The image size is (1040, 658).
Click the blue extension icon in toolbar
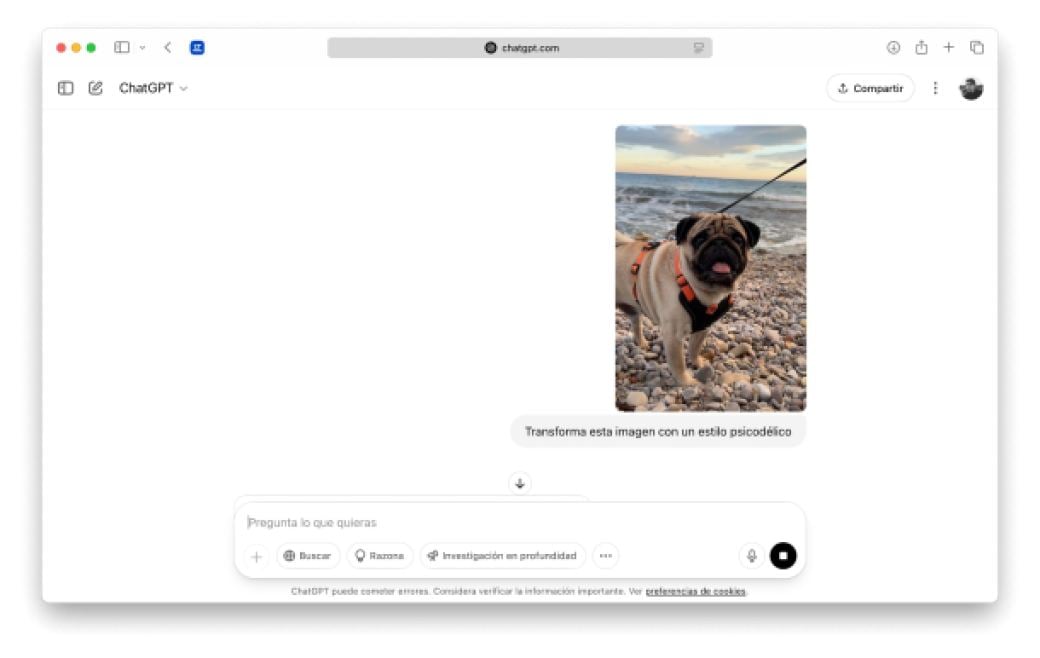click(x=197, y=48)
